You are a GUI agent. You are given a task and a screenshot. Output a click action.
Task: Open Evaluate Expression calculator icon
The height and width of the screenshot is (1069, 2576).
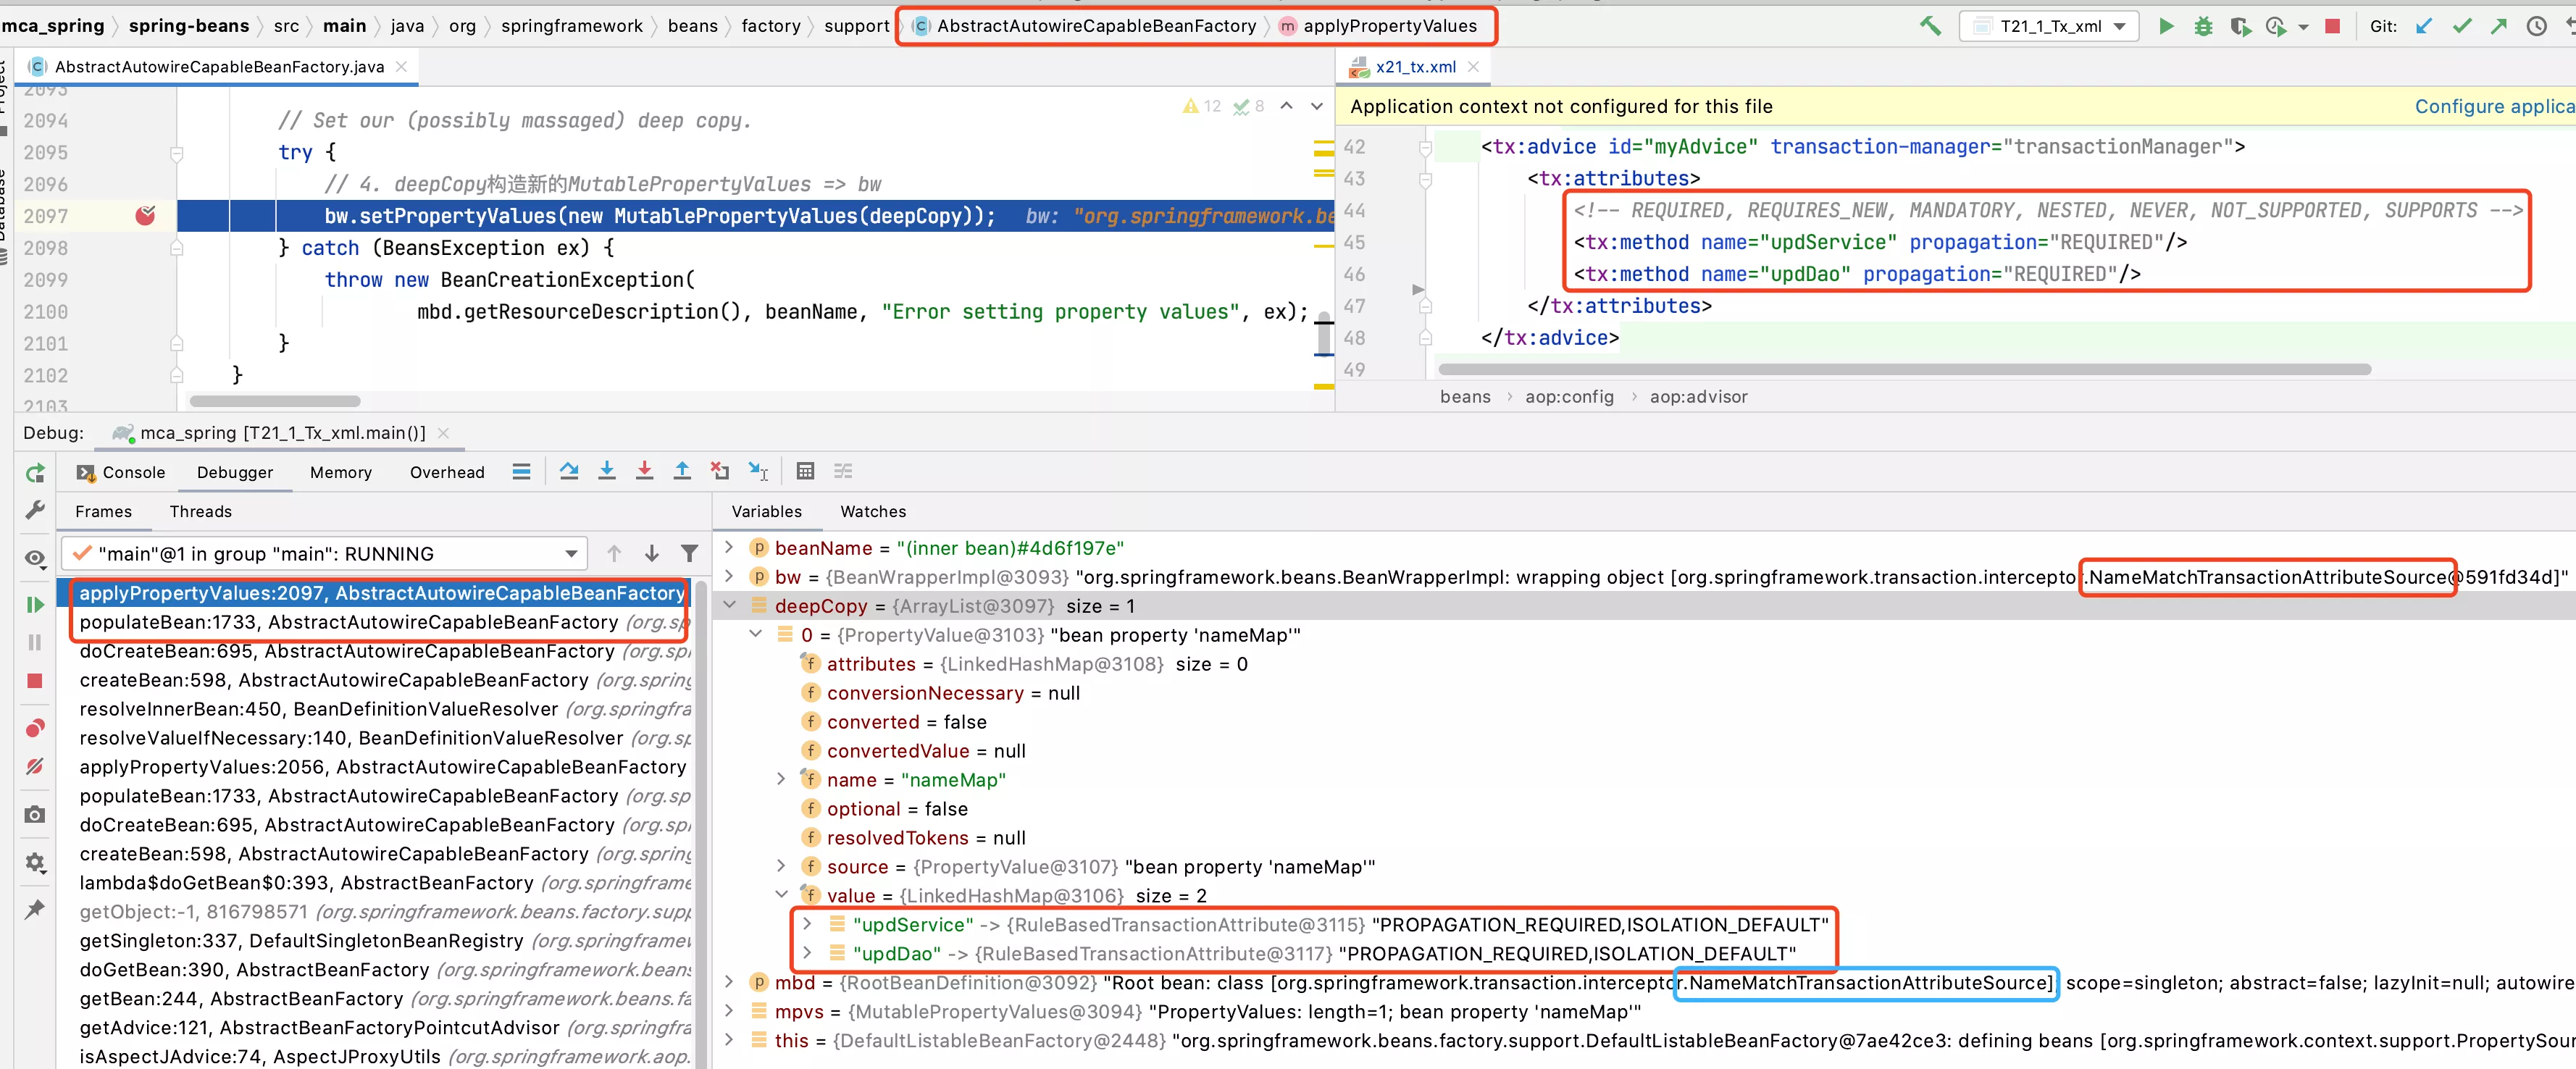(x=805, y=471)
